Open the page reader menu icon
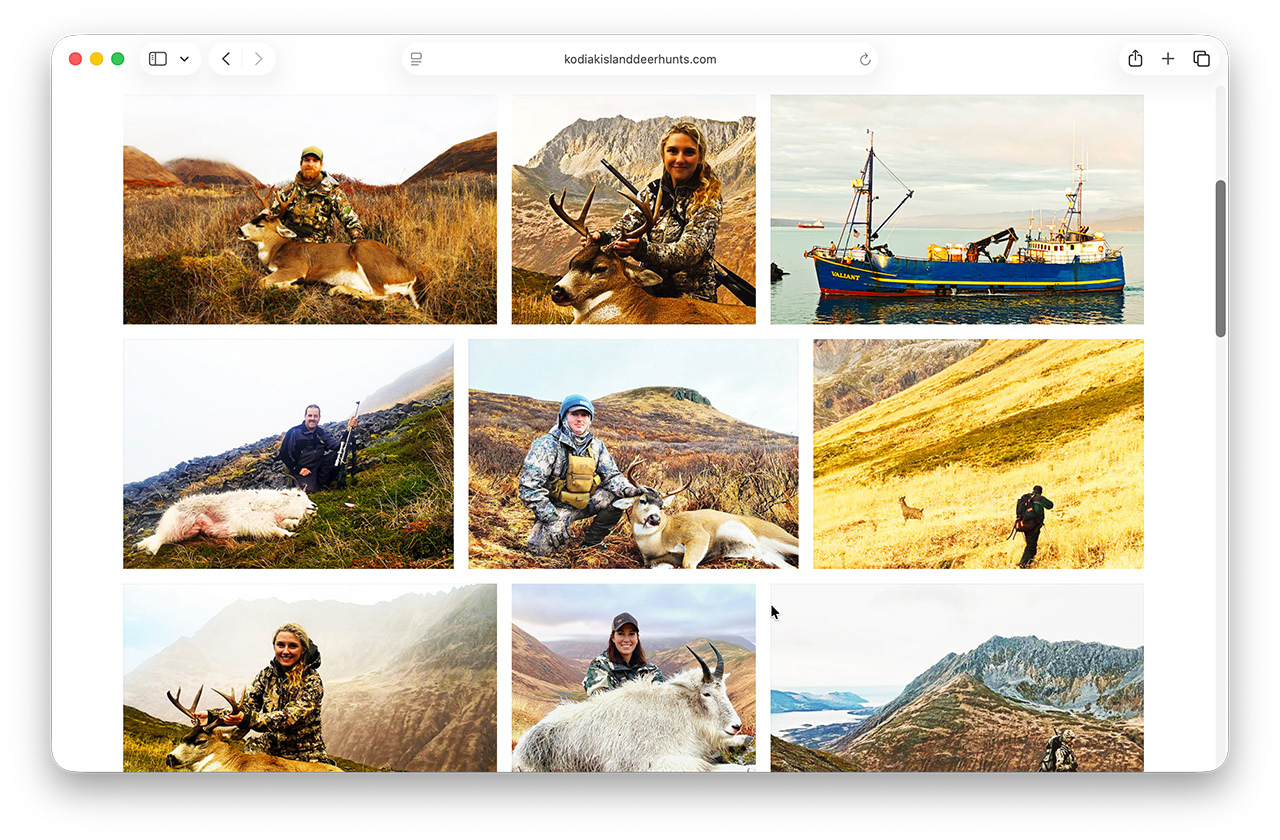1280x840 pixels. 417,59
